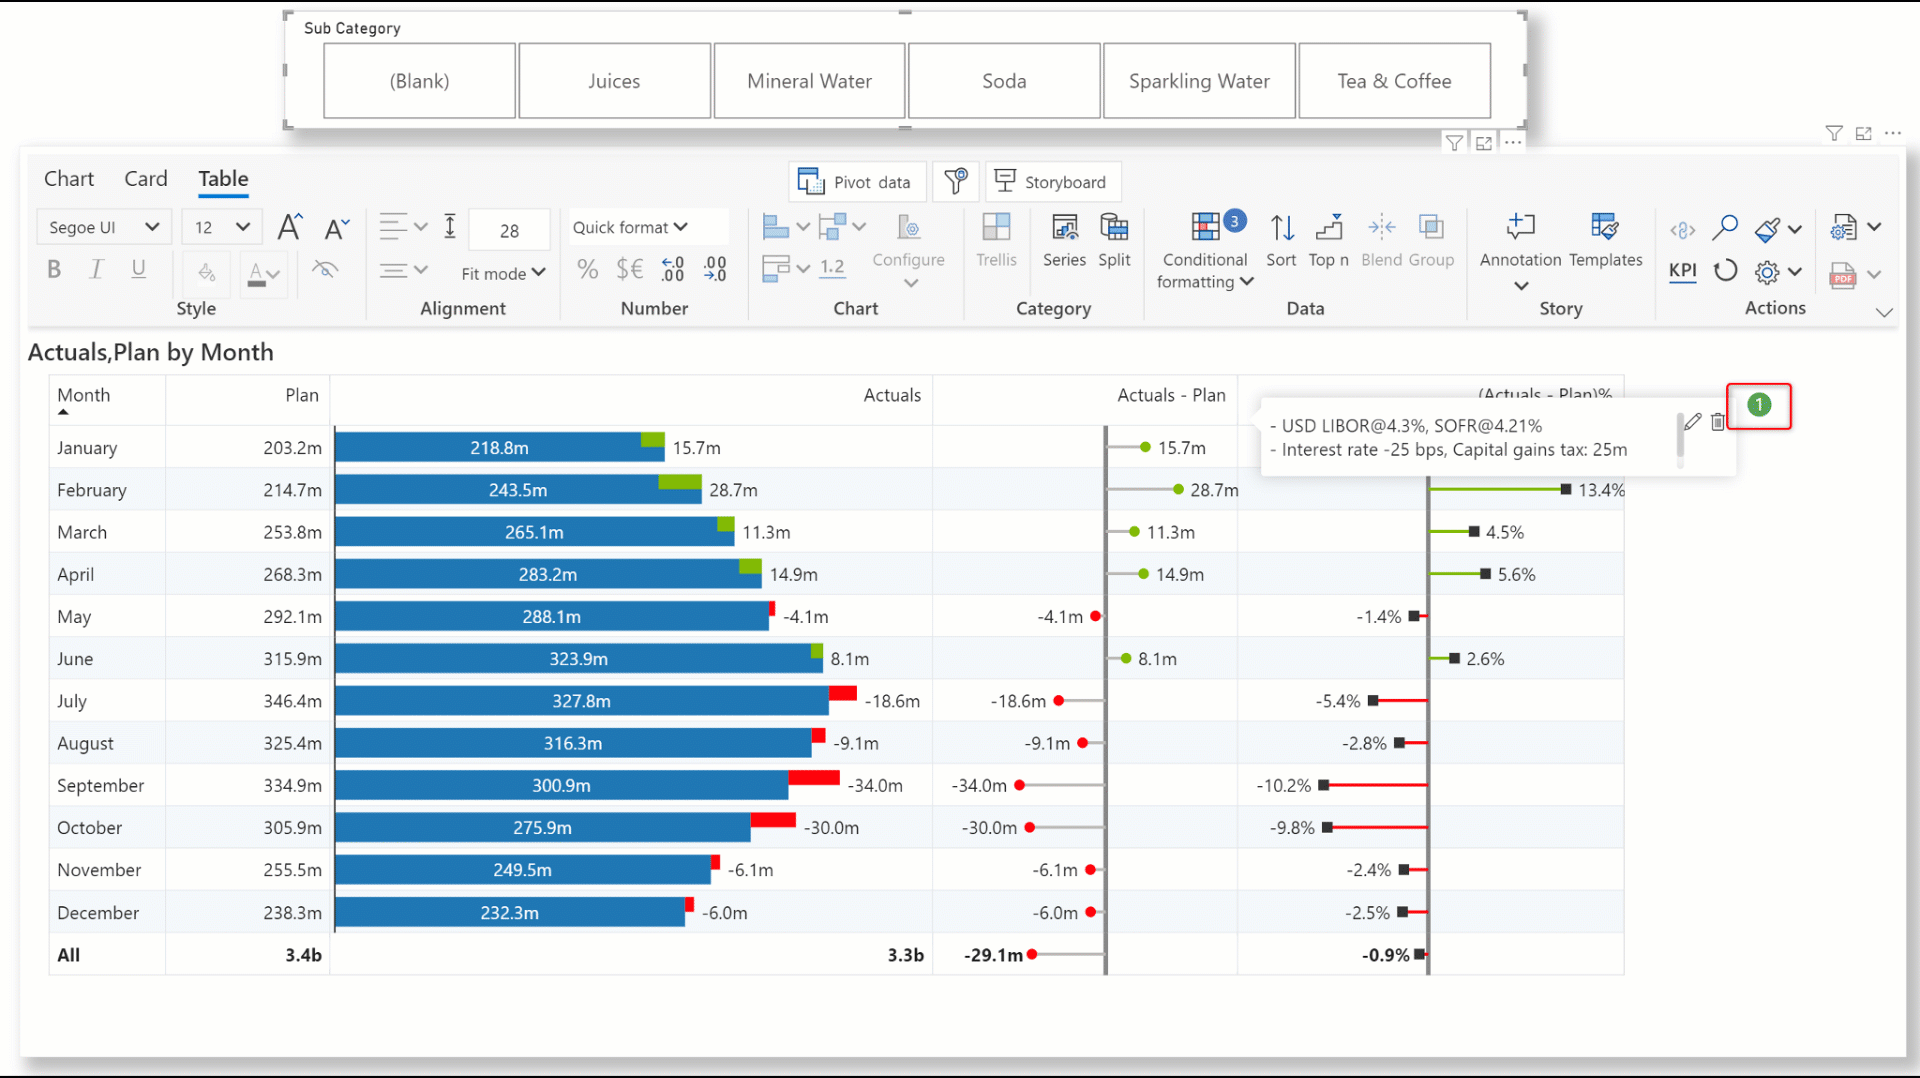Edit the annotation using the pencil icon
1920x1078 pixels.
point(1692,422)
